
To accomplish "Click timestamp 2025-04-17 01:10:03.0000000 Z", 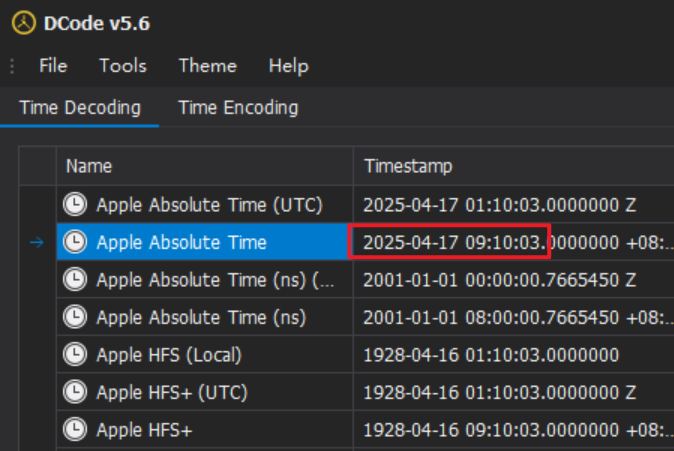I will (x=499, y=205).
